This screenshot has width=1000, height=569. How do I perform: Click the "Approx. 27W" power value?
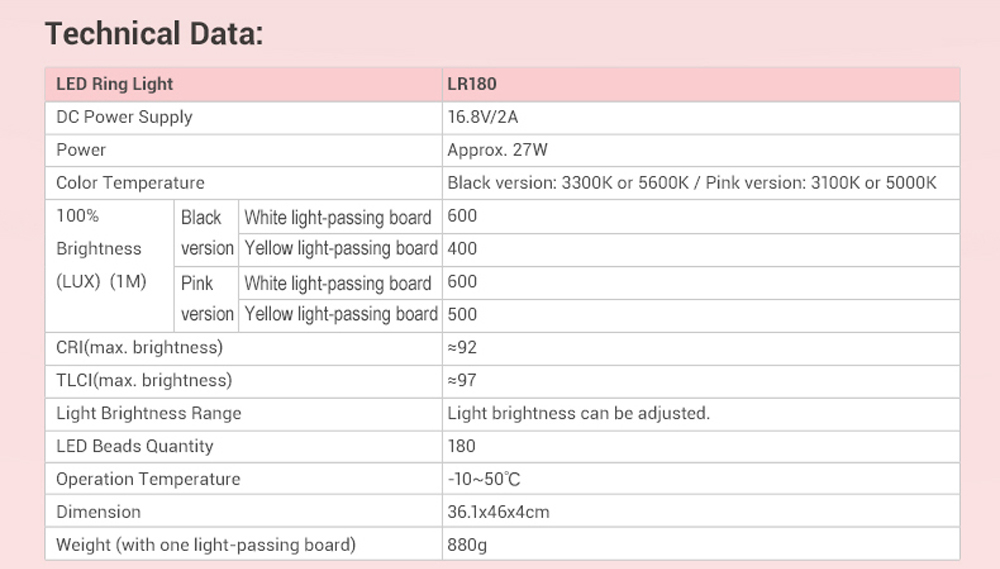tap(497, 150)
